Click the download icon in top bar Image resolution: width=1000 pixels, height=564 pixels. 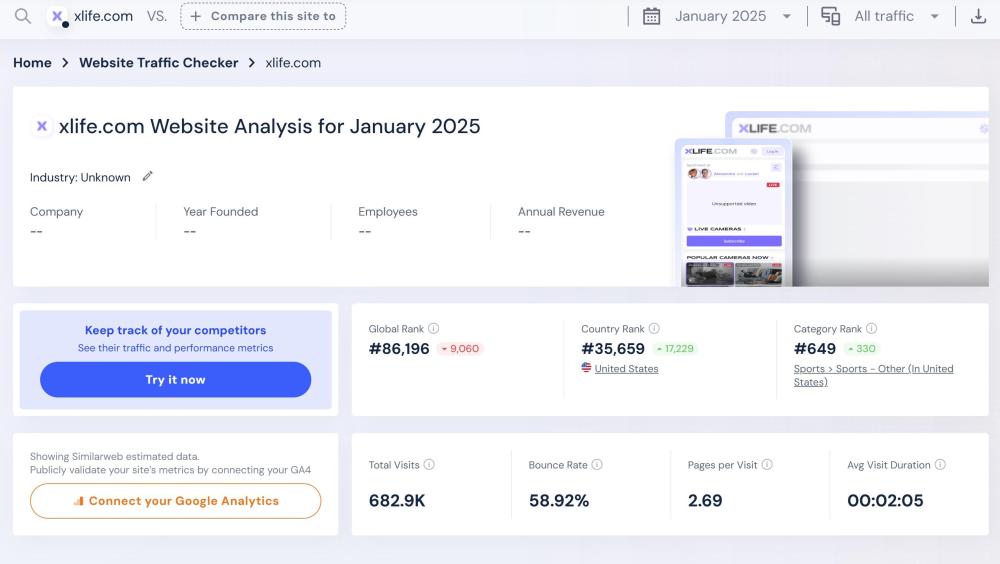(x=978, y=16)
